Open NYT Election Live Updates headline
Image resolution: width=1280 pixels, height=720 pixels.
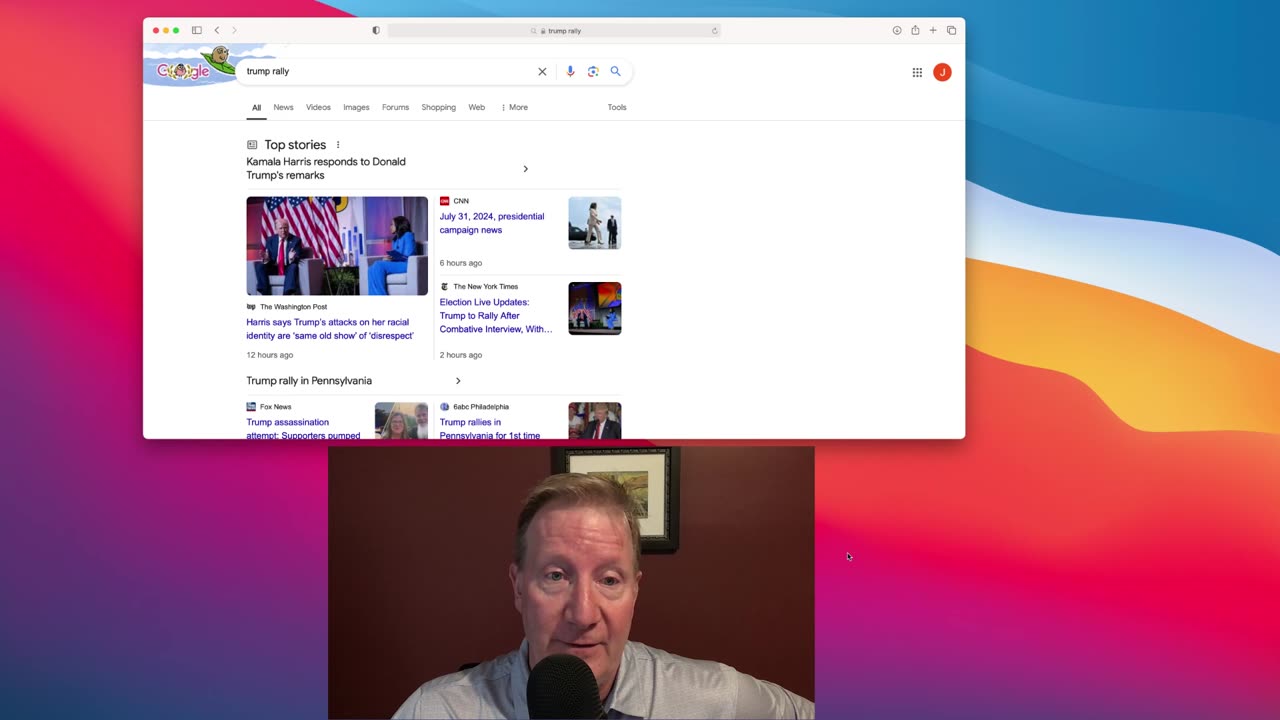click(496, 316)
